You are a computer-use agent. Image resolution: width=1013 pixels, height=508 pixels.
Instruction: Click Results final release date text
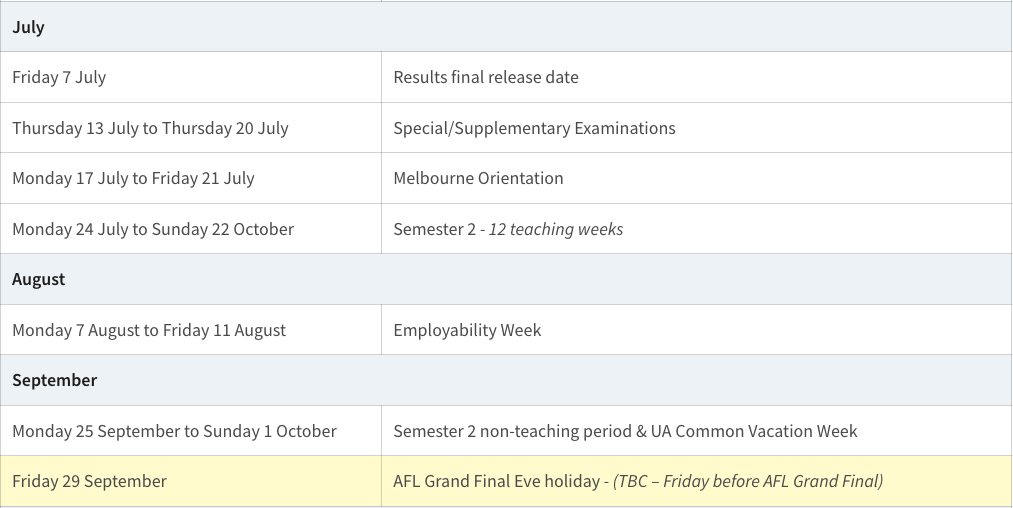click(x=486, y=77)
